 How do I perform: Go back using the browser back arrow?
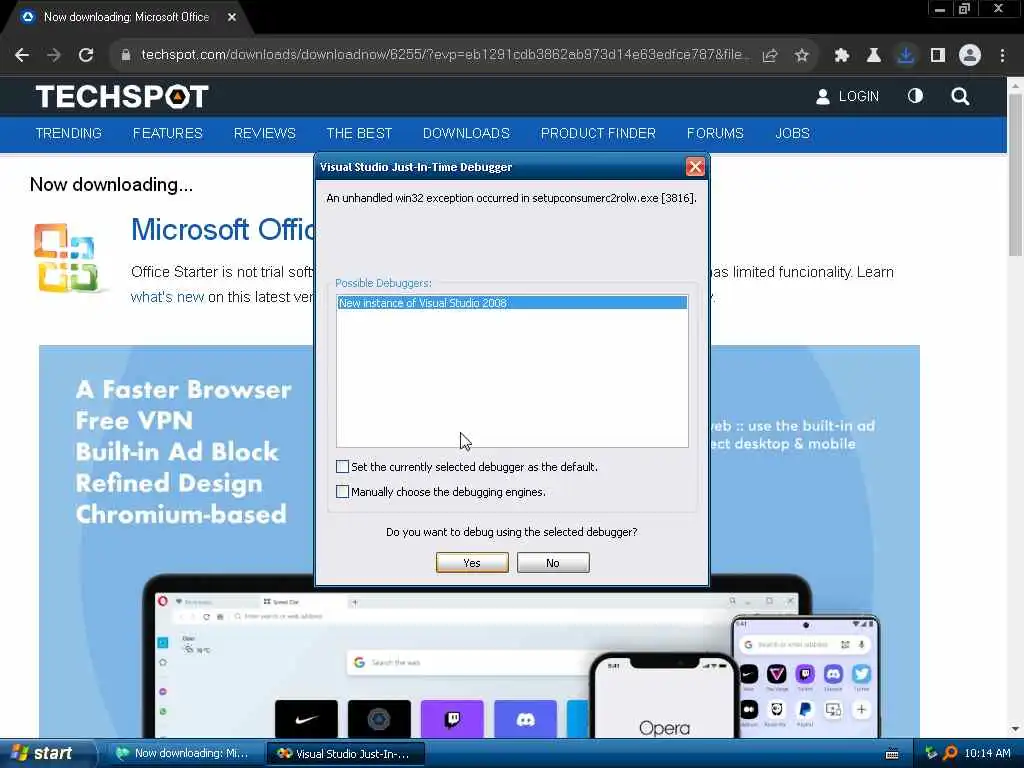point(22,56)
